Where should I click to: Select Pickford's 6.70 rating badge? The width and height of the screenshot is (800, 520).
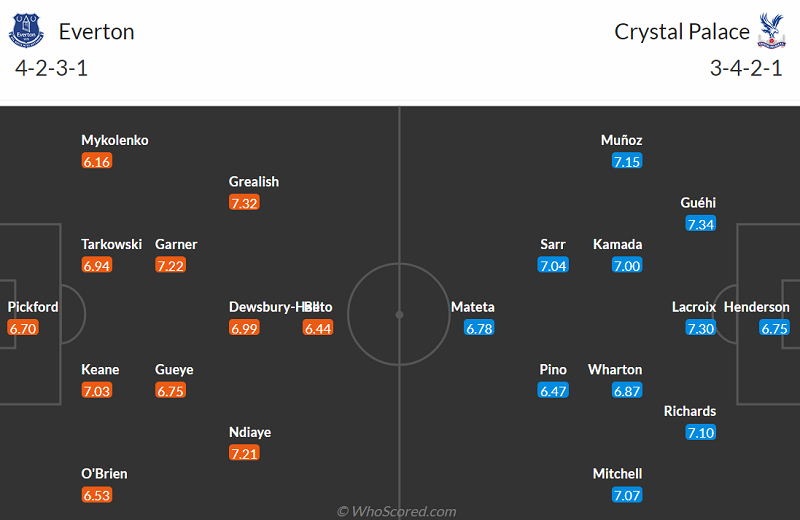[22, 328]
